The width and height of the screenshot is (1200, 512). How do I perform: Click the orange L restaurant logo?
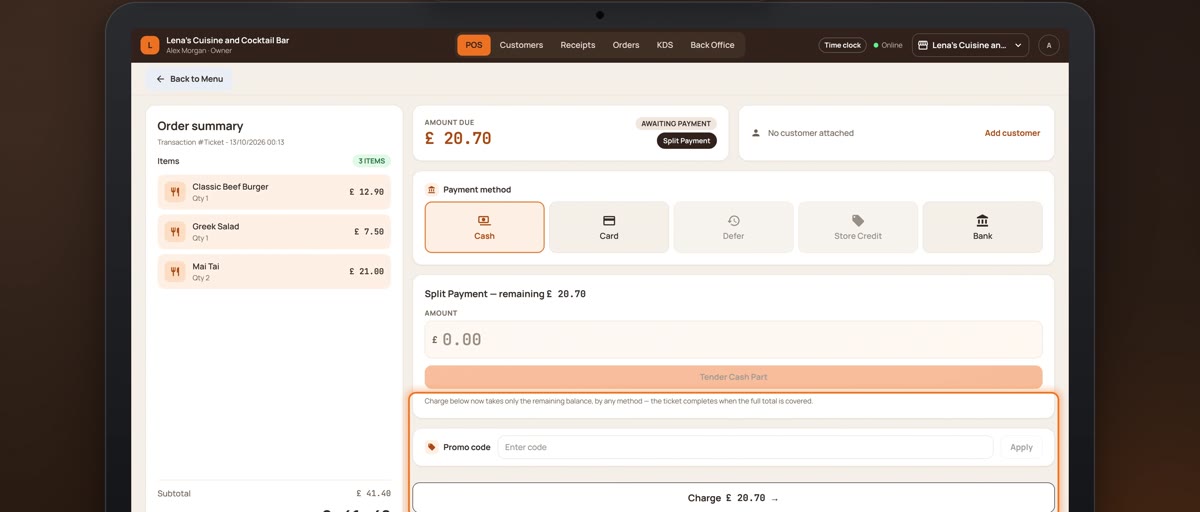point(150,45)
